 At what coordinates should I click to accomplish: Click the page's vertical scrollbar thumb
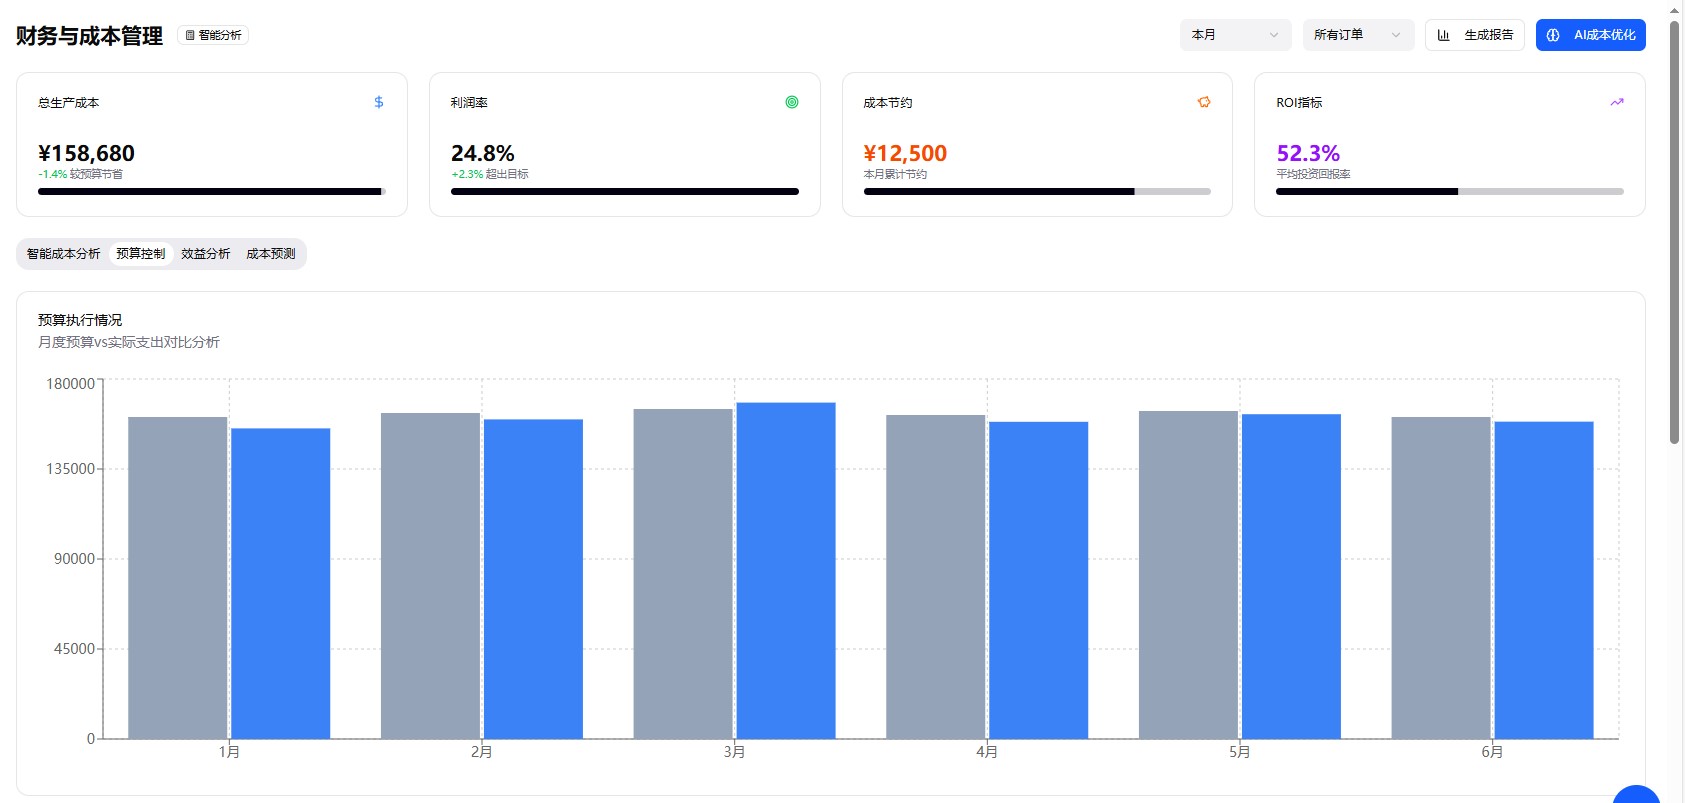pos(1674,230)
